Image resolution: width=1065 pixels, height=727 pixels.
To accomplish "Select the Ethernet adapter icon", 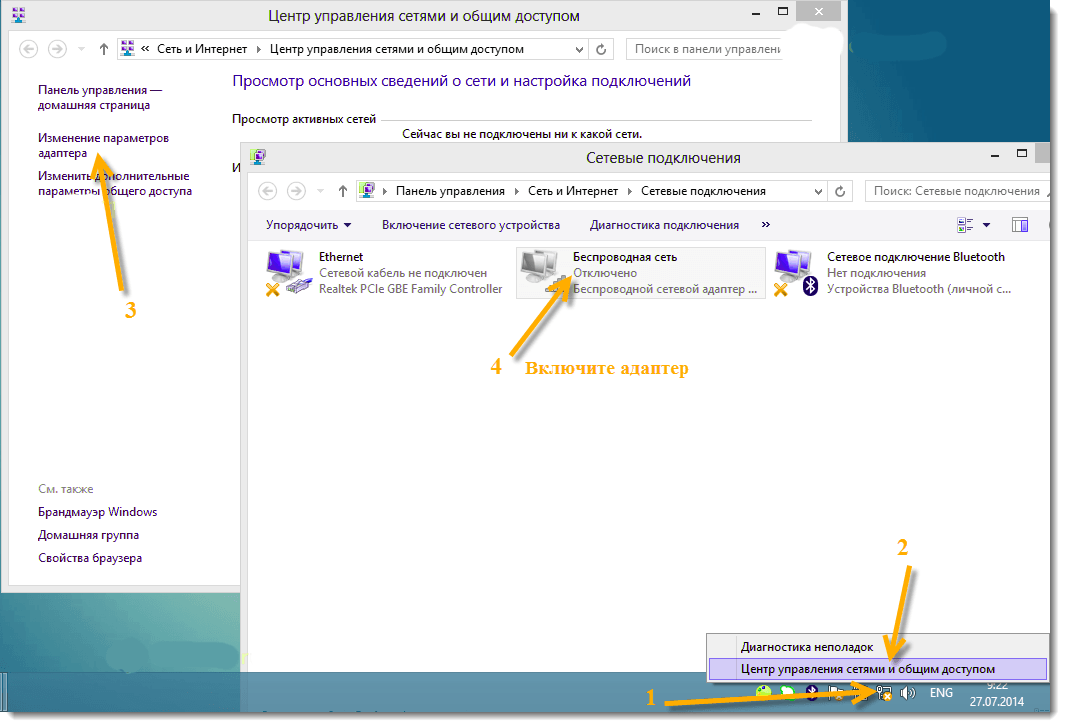I will tap(288, 273).
